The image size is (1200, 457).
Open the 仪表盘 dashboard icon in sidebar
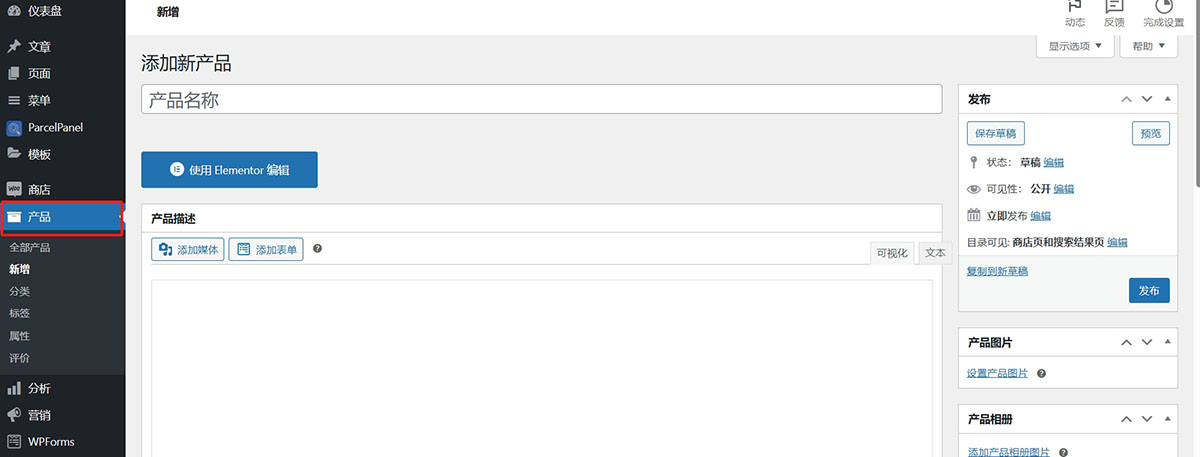pyautogui.click(x=14, y=10)
